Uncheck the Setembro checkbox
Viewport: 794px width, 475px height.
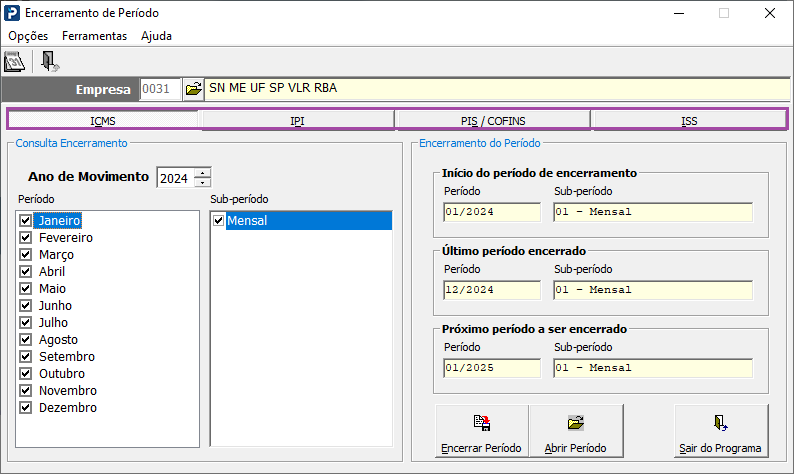[x=25, y=356]
